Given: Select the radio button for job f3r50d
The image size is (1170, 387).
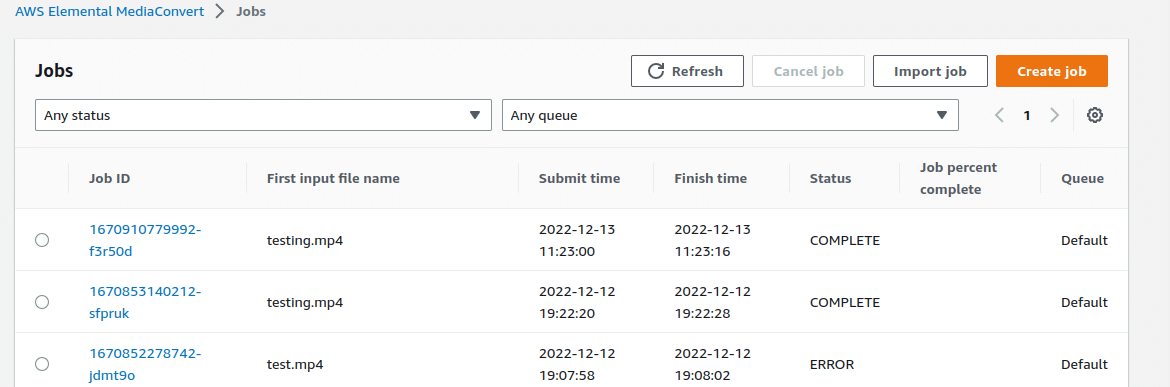Looking at the screenshot, I should point(43,240).
